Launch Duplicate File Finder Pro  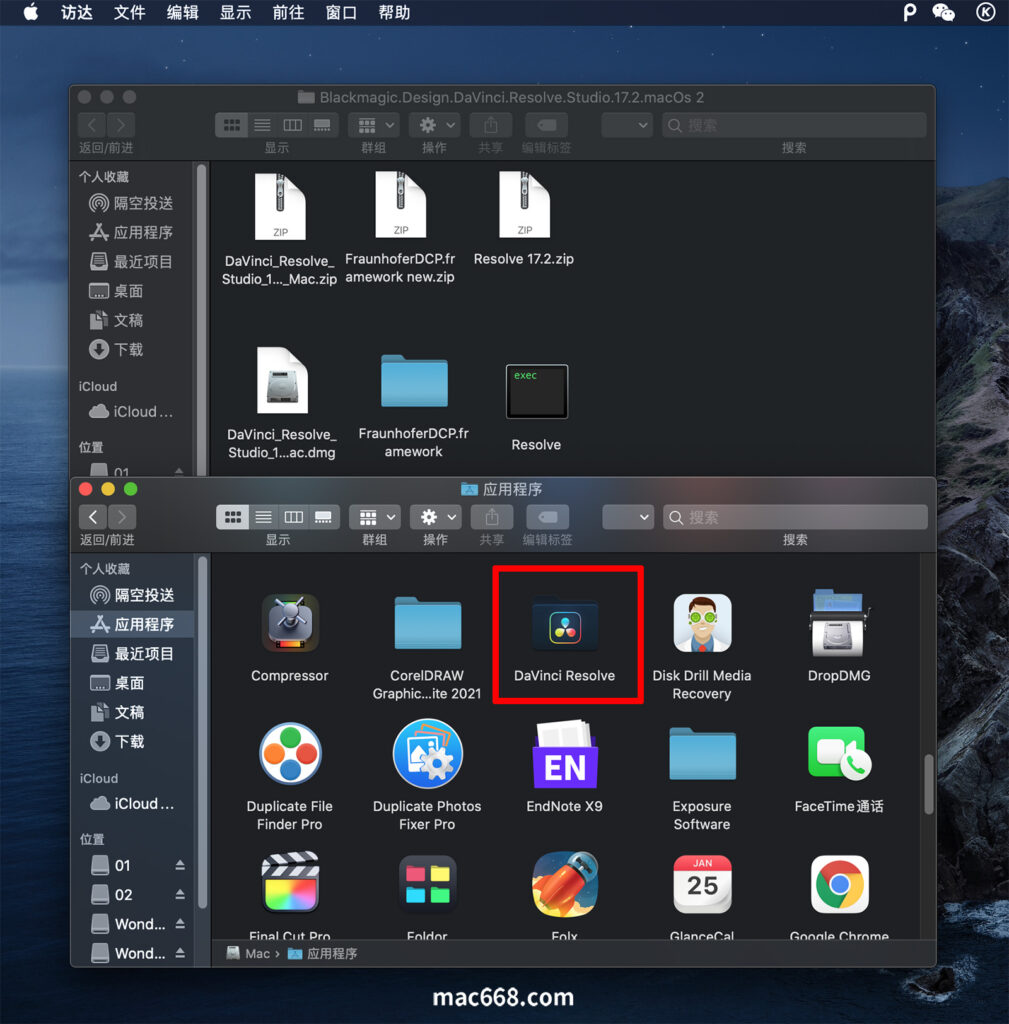tap(290, 753)
